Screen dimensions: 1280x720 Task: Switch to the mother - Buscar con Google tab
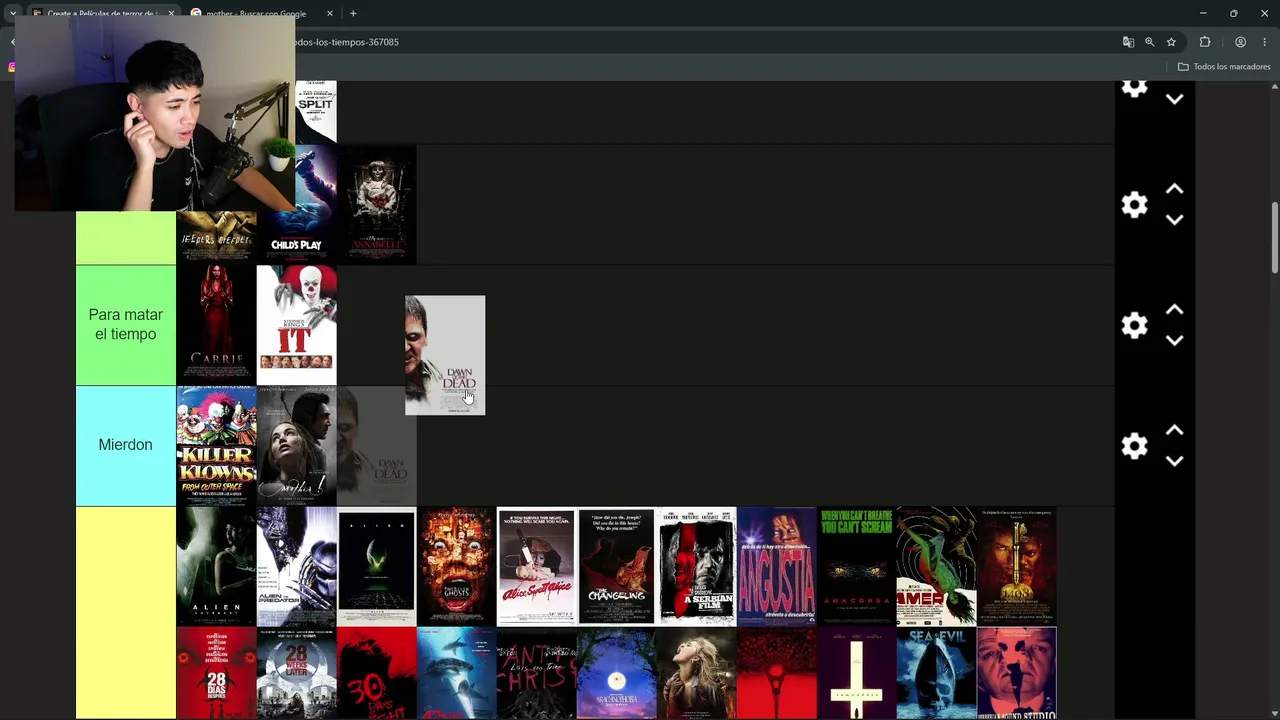point(262,13)
